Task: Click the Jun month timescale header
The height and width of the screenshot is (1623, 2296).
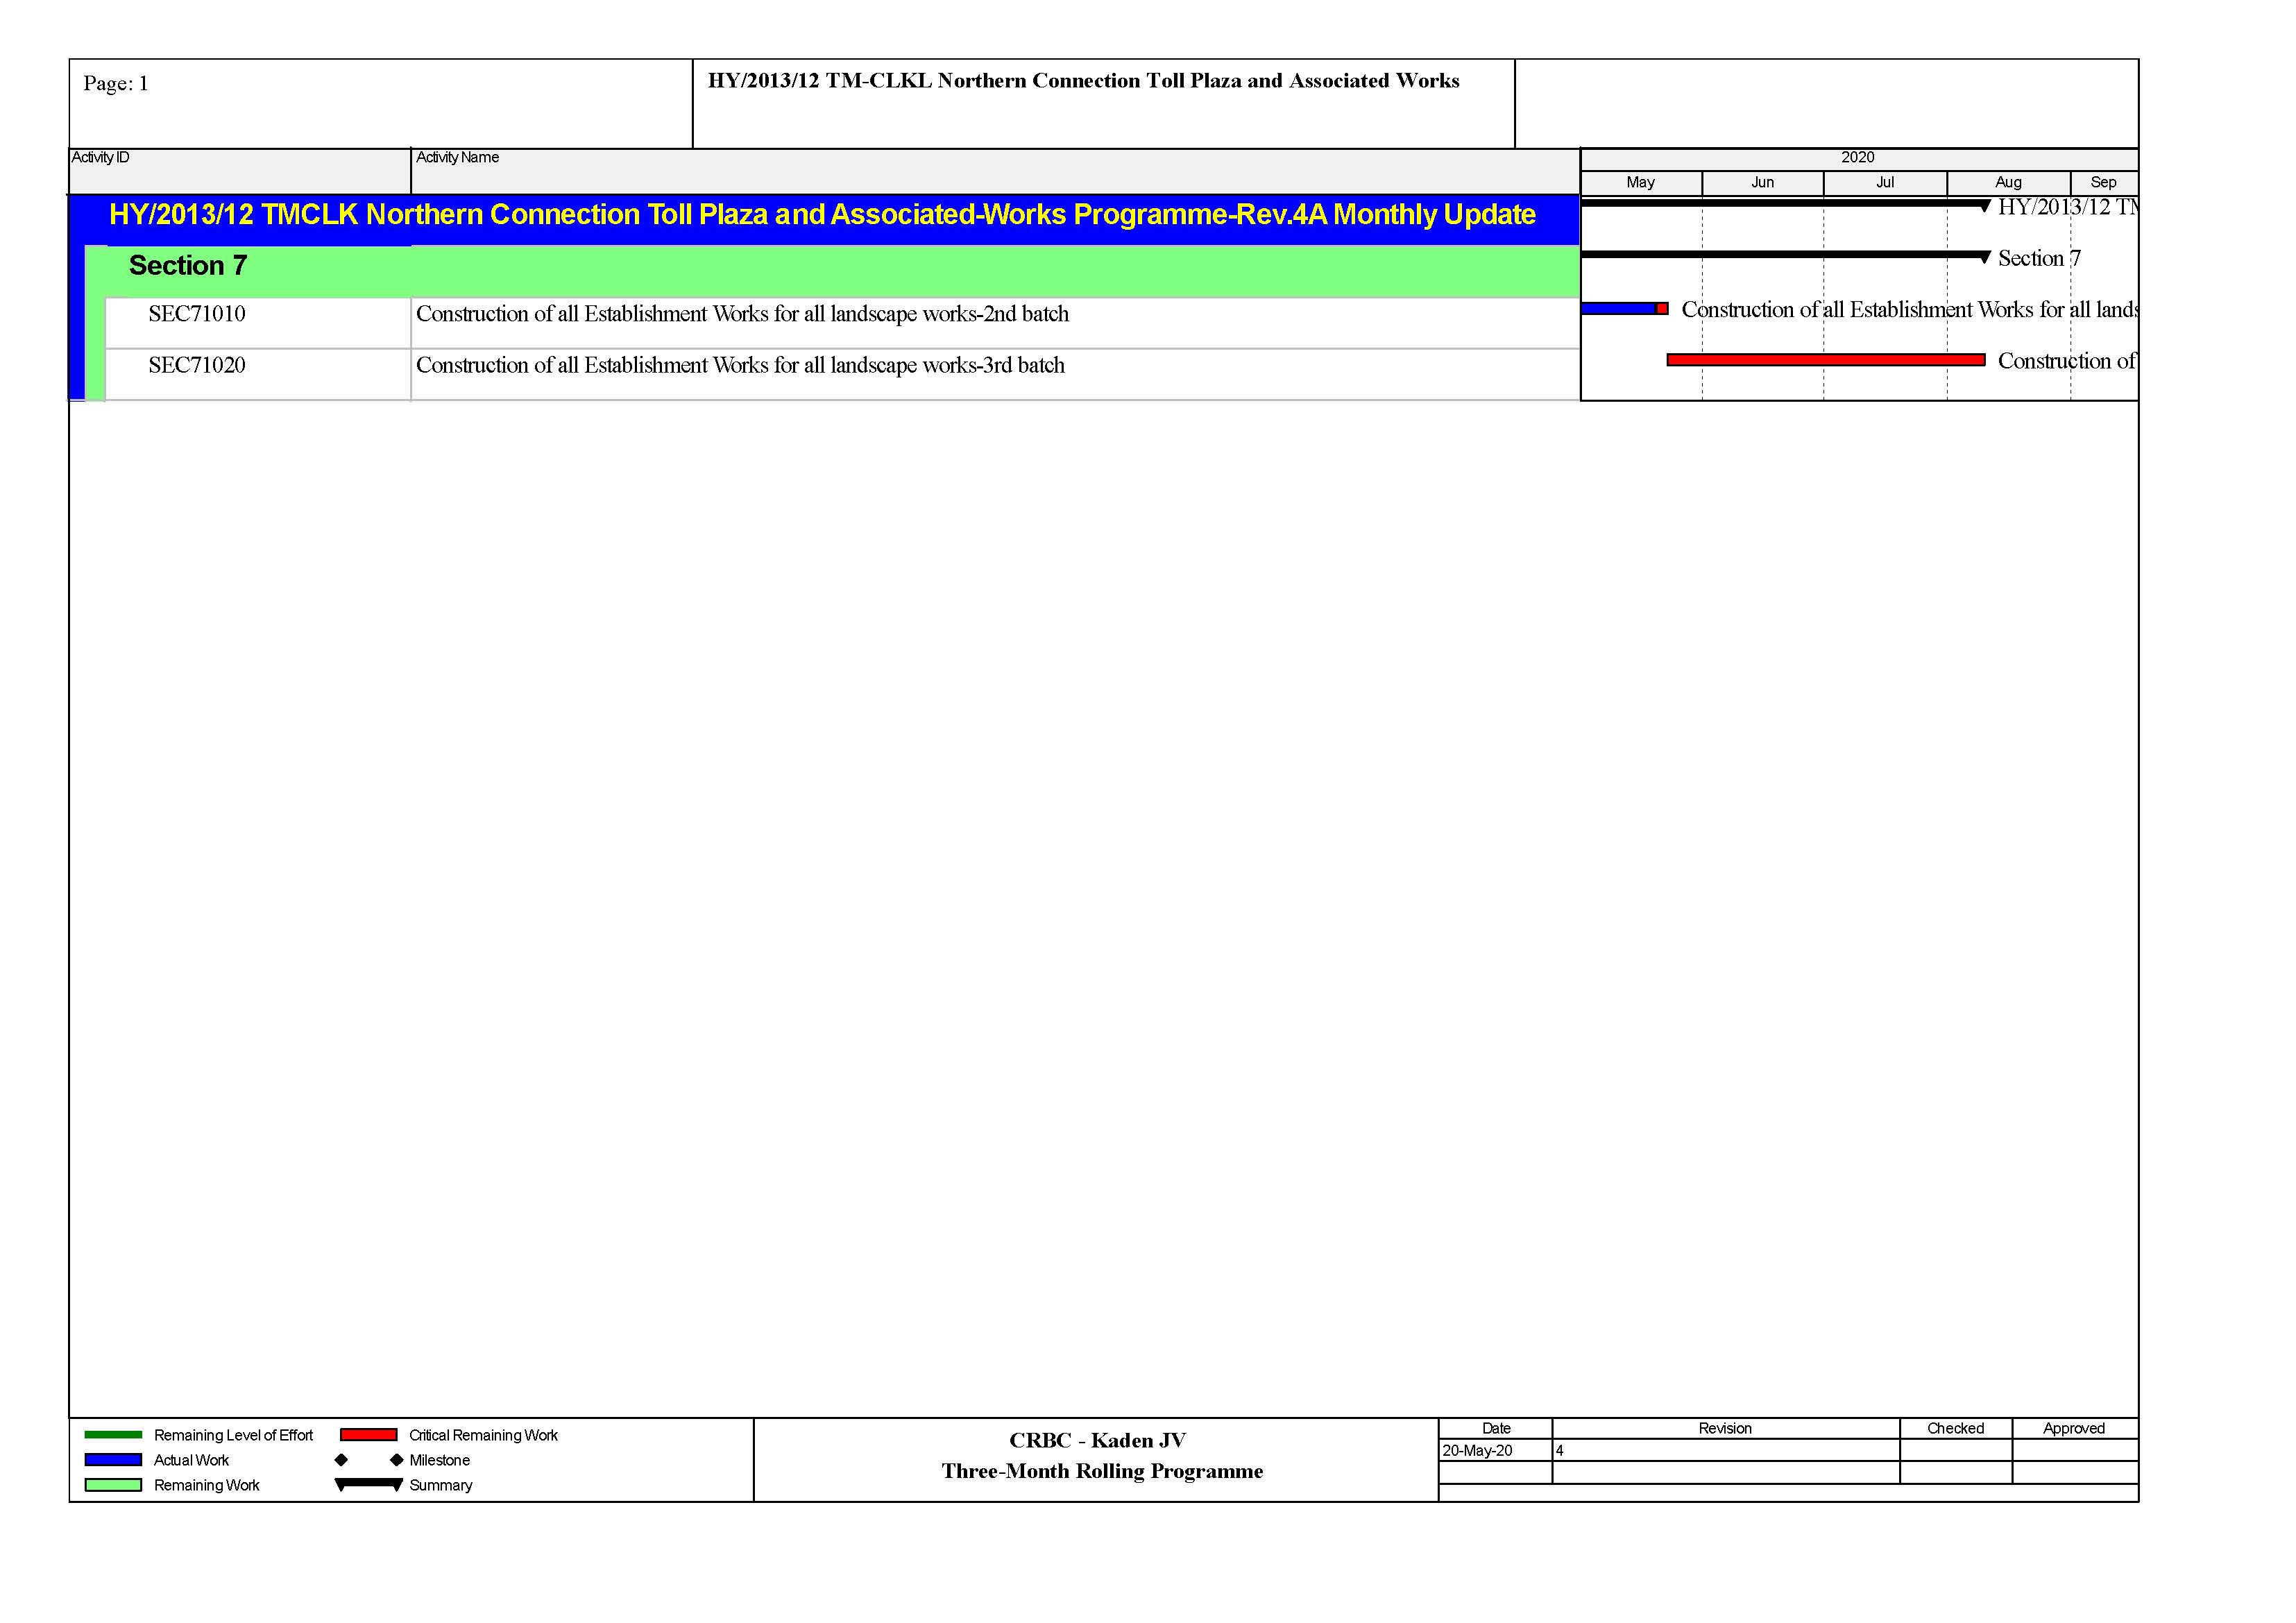Action: pos(1762,183)
